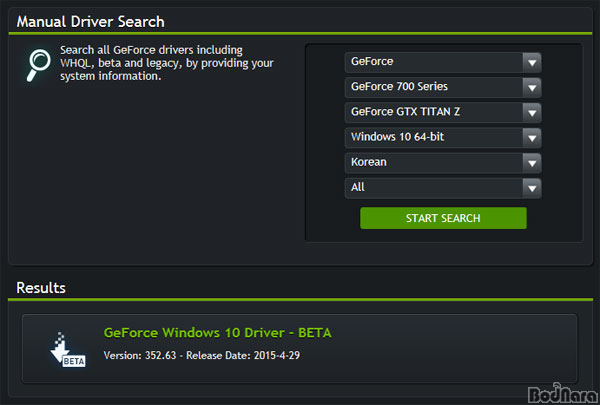Click the START SEARCH button
The image size is (600, 405).
(443, 218)
